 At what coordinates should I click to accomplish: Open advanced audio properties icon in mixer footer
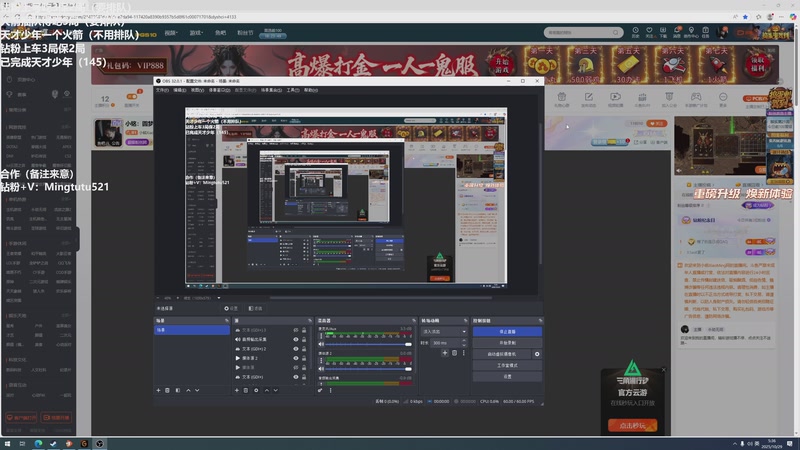tap(320, 390)
